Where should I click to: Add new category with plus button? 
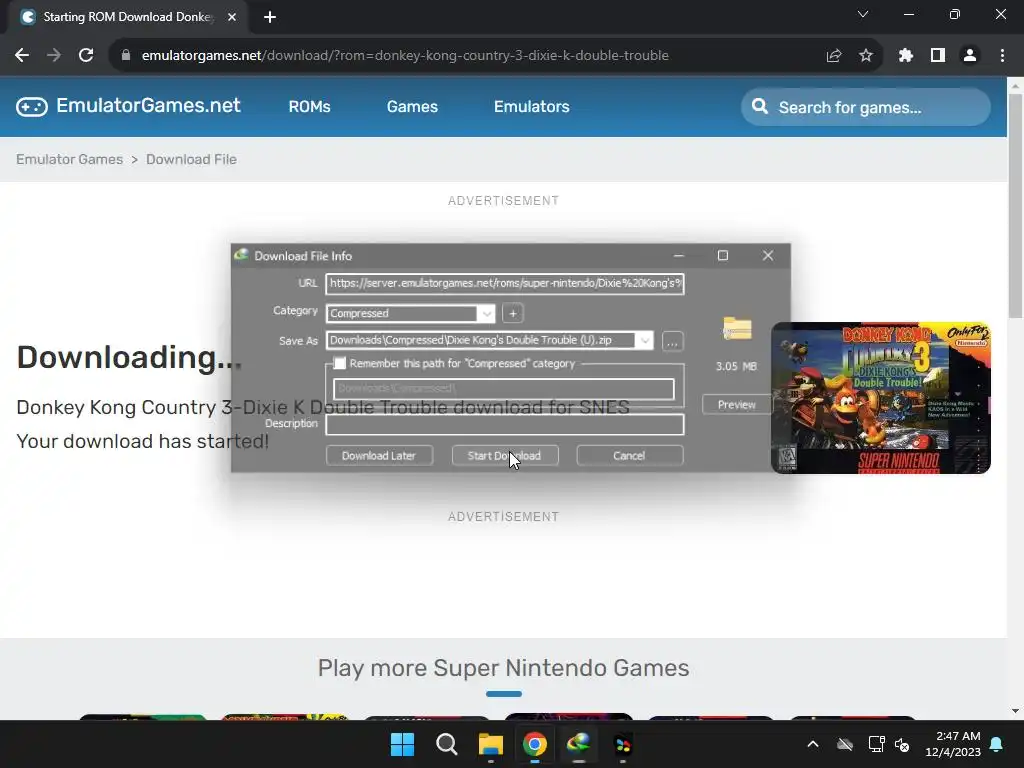tap(513, 313)
